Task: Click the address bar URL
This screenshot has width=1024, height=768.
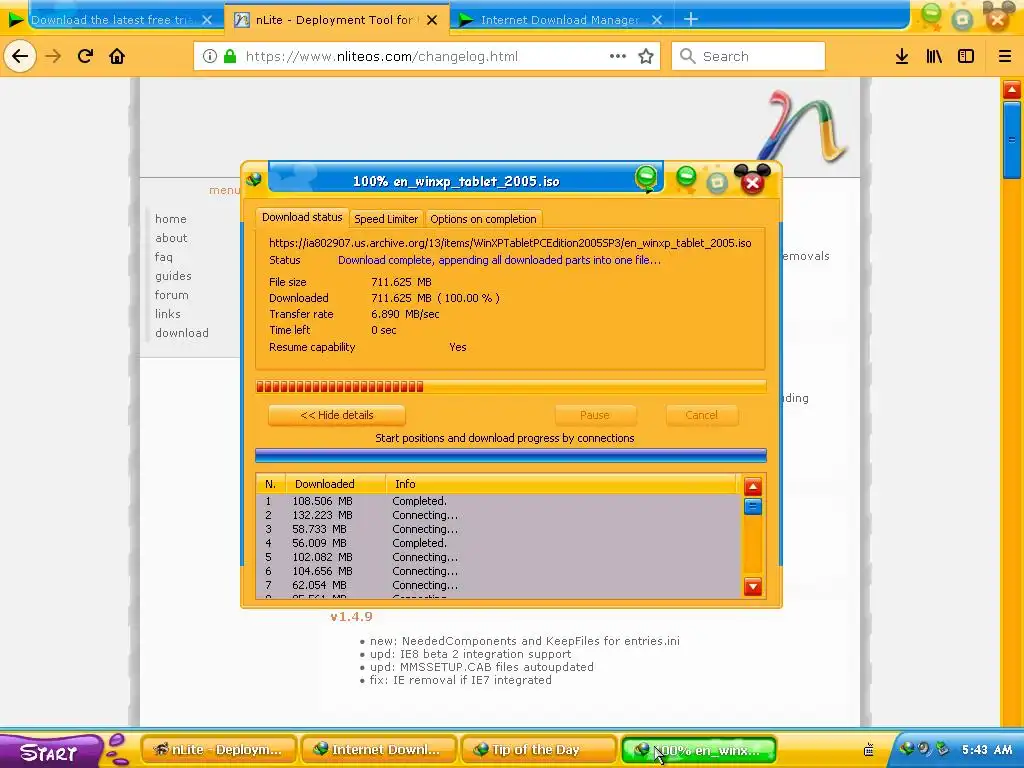Action: click(382, 56)
